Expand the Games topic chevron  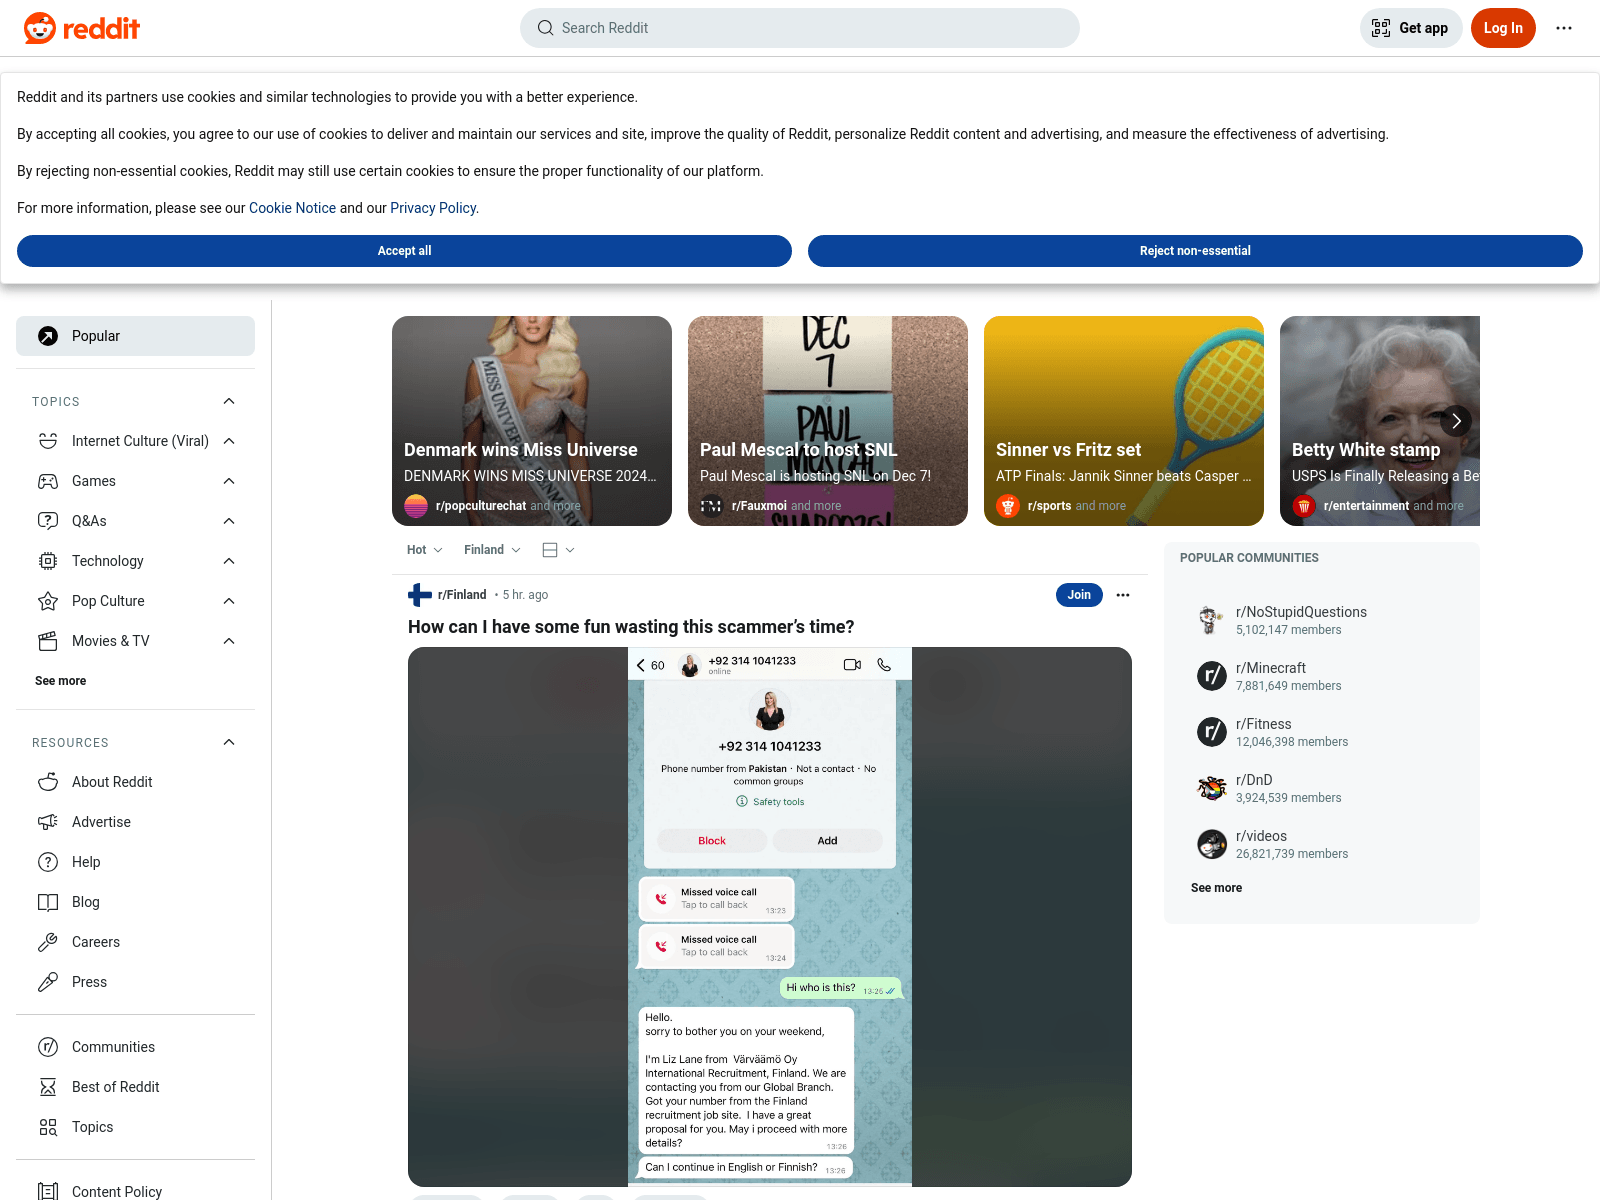click(x=229, y=481)
